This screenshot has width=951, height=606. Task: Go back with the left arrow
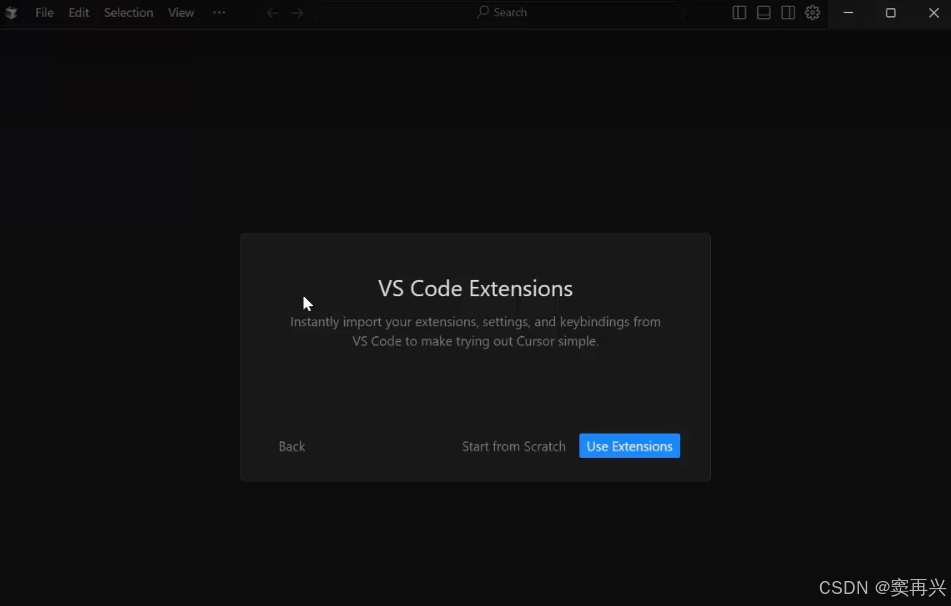click(272, 13)
